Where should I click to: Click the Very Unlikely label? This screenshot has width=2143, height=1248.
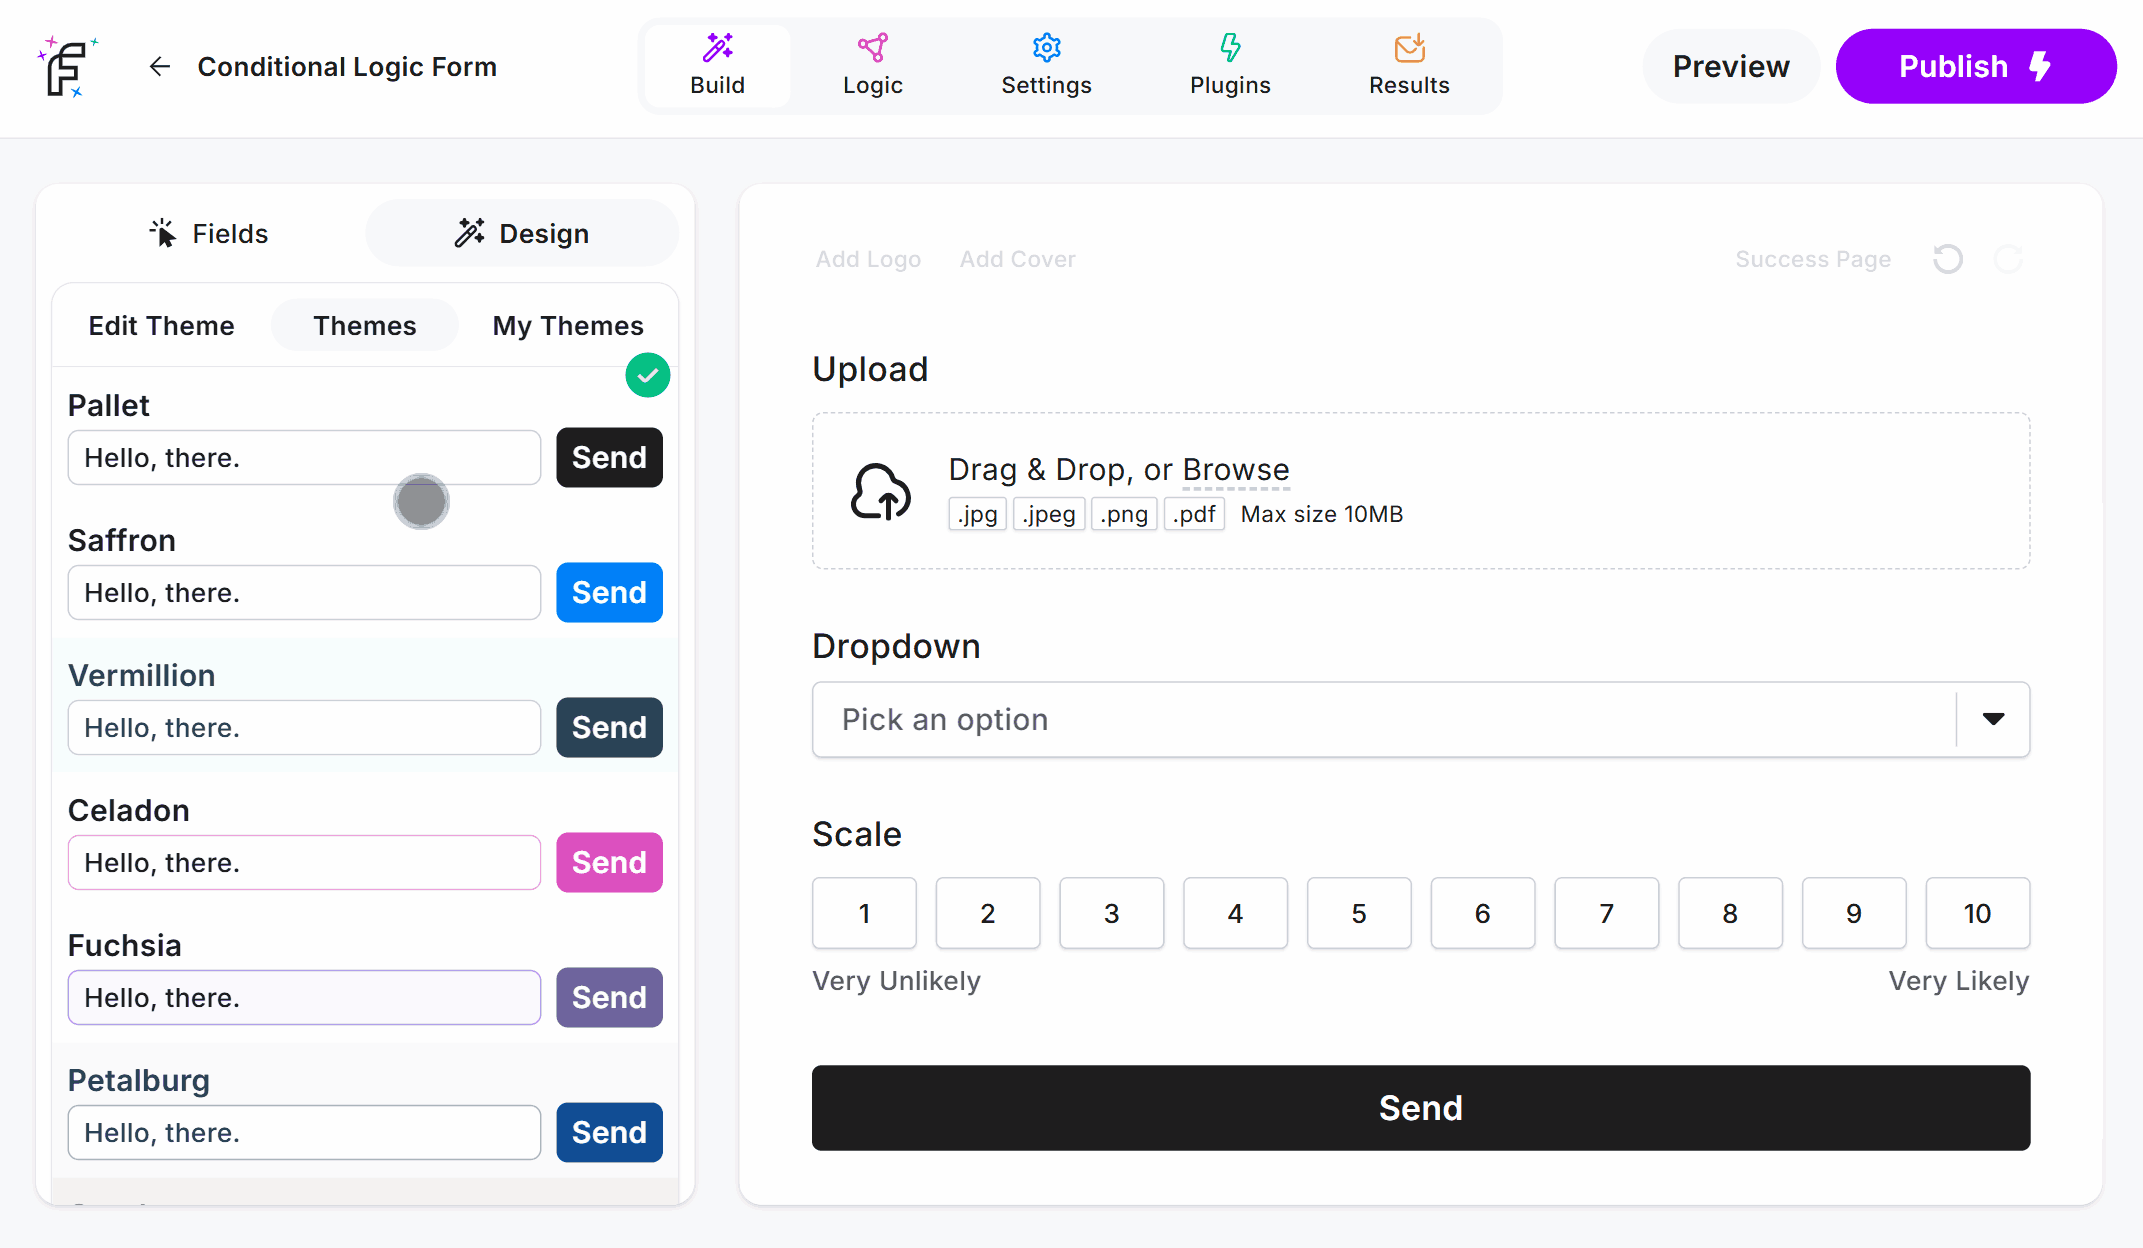pos(896,981)
